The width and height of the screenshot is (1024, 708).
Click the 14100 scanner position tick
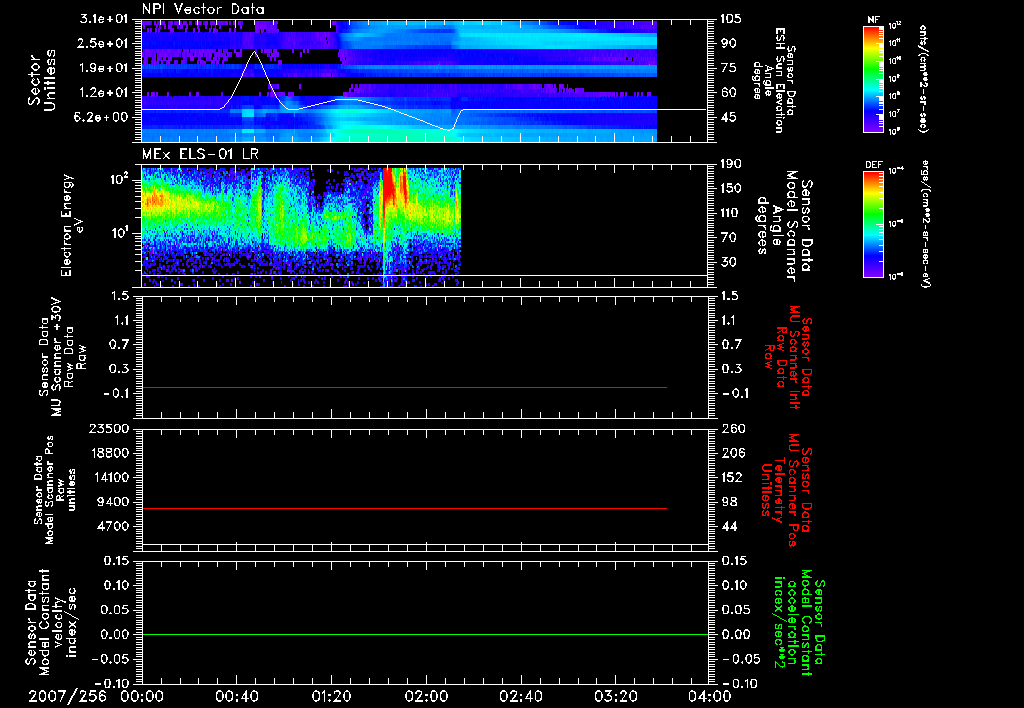tap(109, 477)
